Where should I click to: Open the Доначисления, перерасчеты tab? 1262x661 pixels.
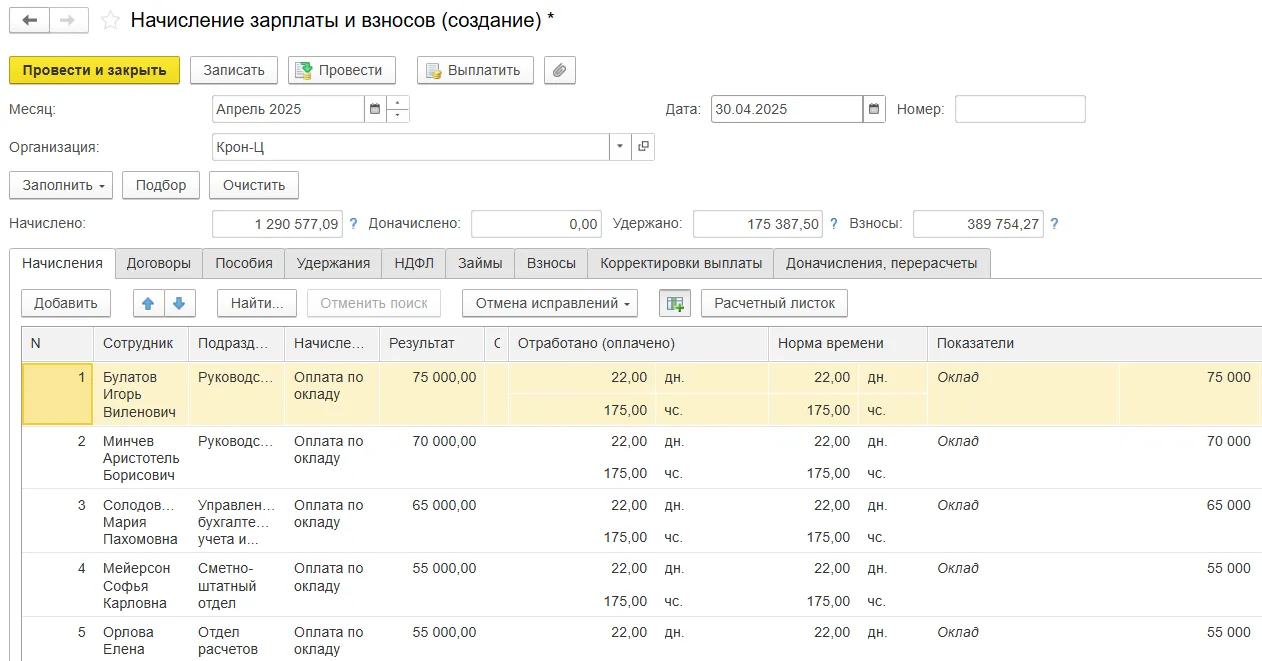point(882,263)
